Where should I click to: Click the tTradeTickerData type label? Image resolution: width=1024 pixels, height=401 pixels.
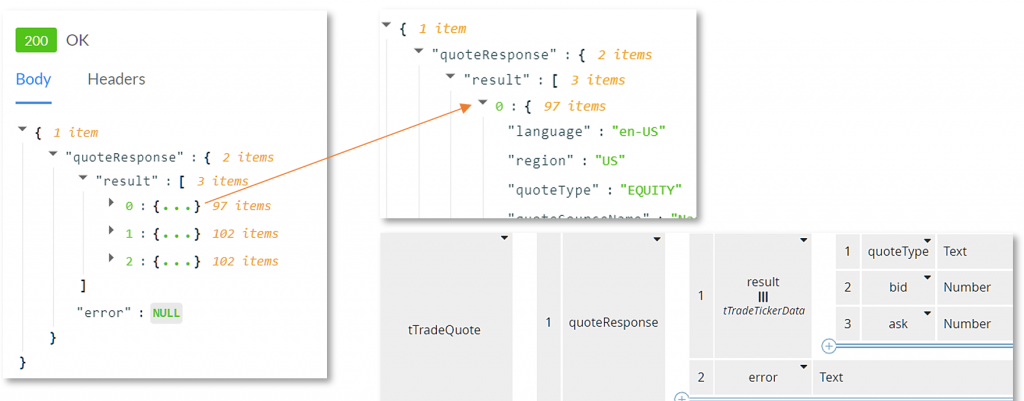[x=762, y=311]
